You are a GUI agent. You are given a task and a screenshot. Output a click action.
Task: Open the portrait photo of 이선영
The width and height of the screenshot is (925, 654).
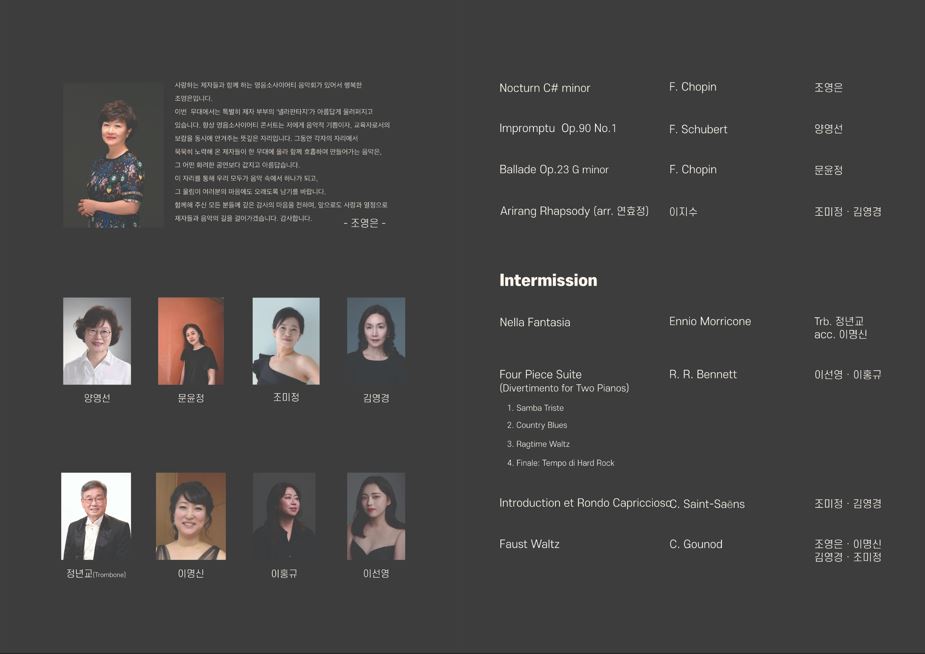[376, 516]
